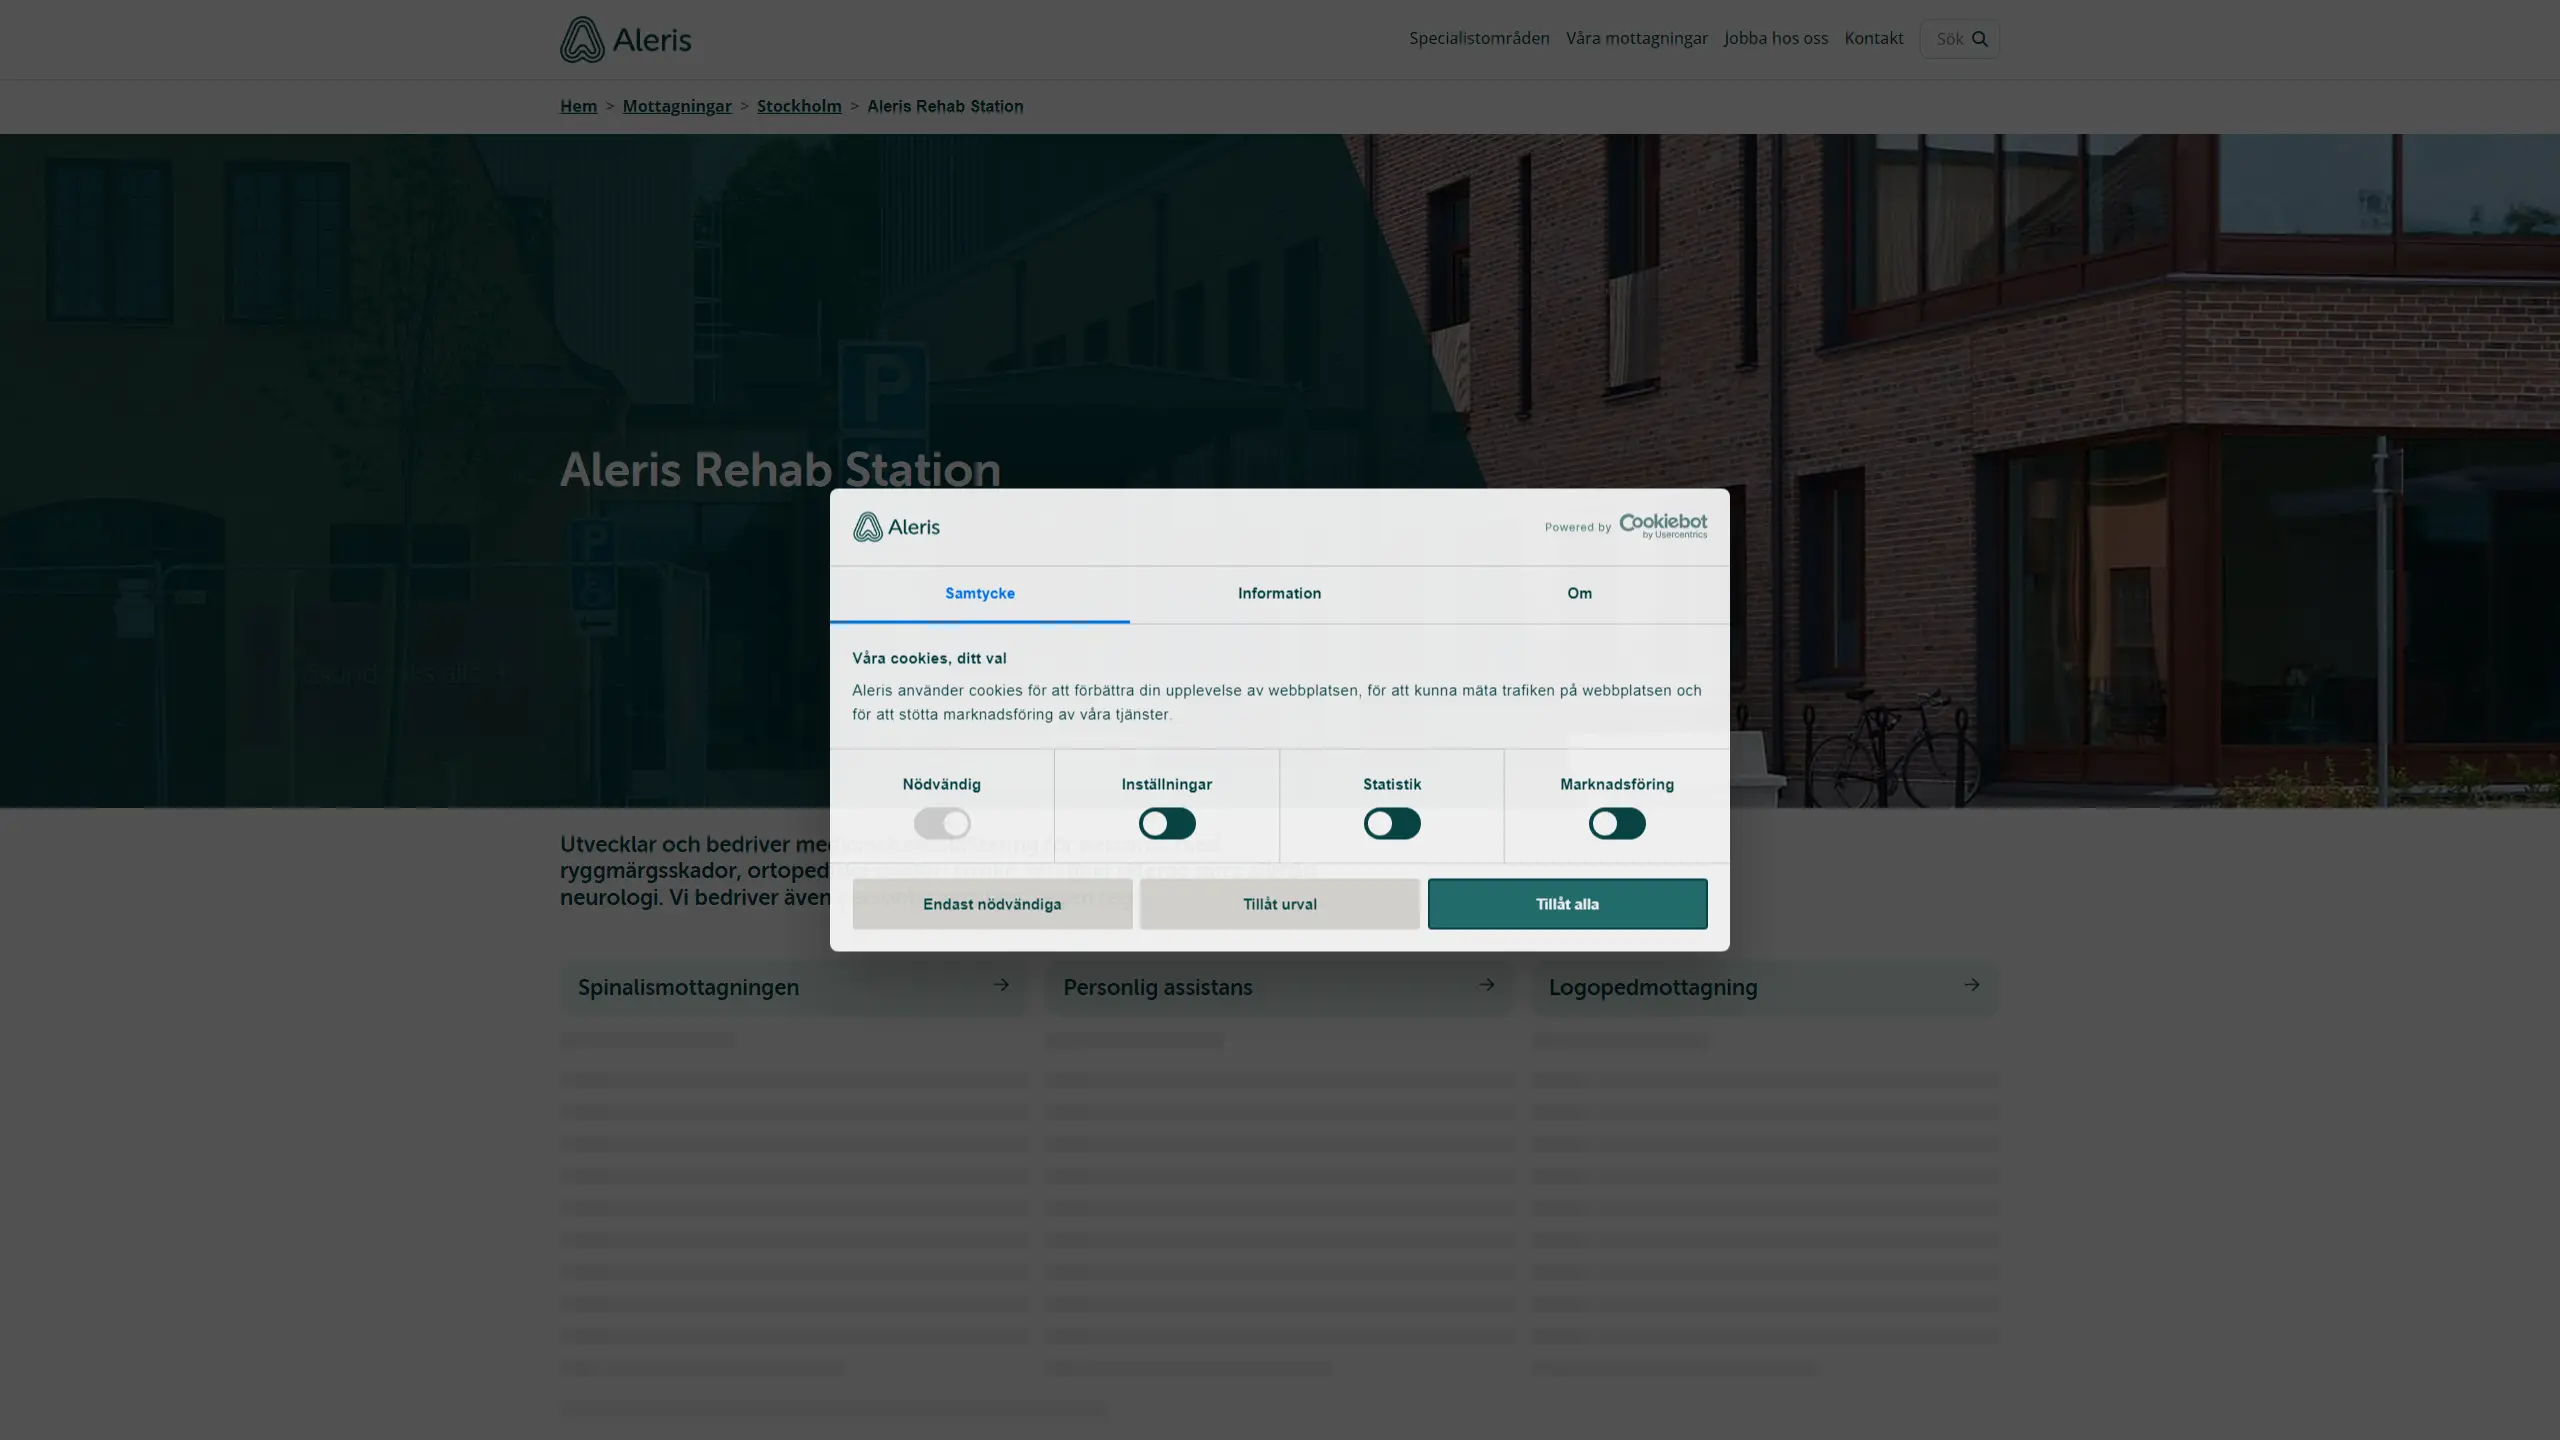Viewport: 2560px width, 1440px height.
Task: Switch to the Om tab
Action: pyautogui.click(x=1580, y=594)
